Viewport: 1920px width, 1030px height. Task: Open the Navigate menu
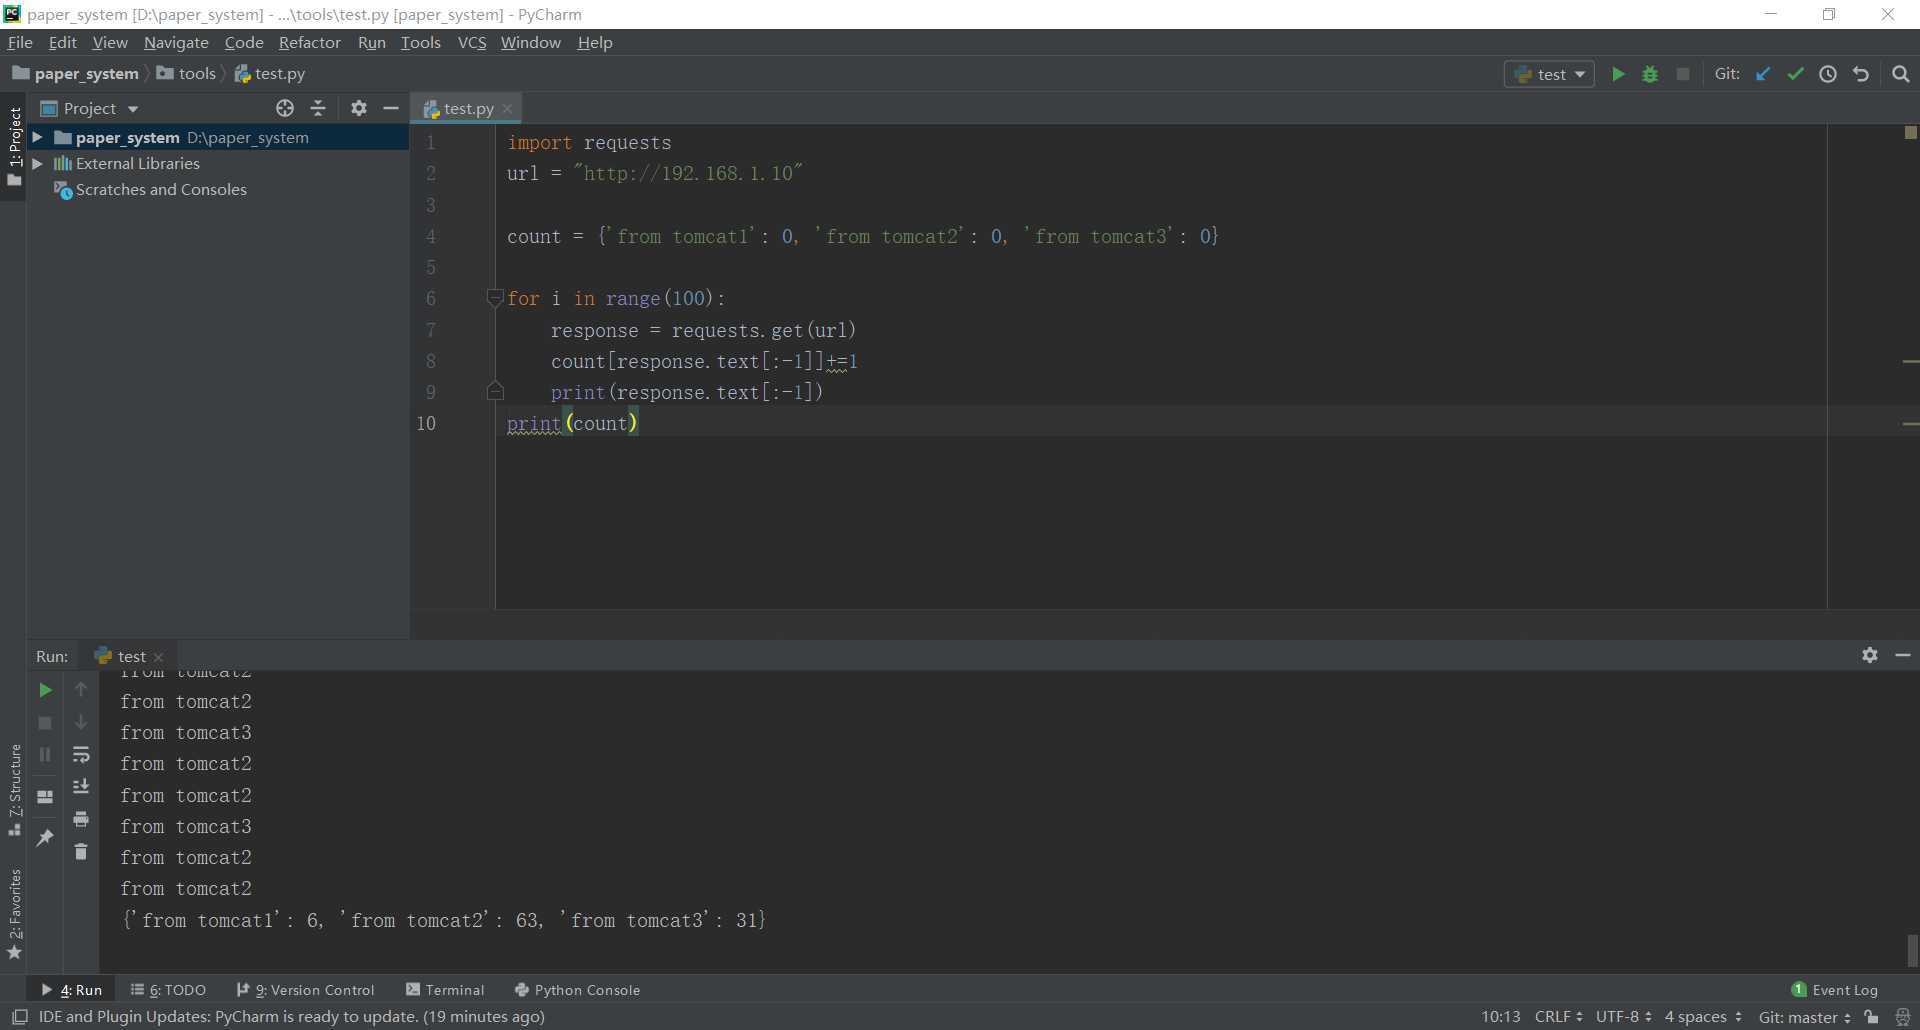click(x=176, y=42)
